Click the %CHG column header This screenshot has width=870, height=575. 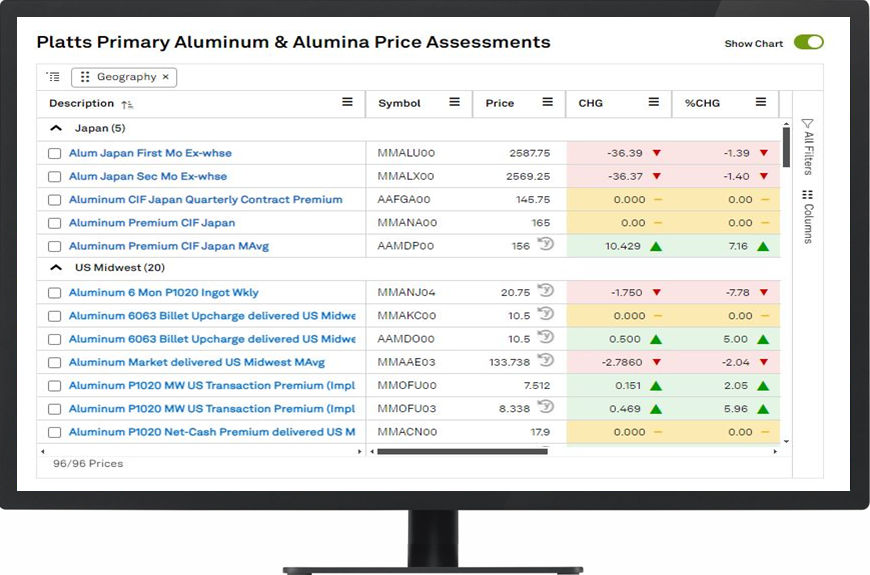(702, 103)
